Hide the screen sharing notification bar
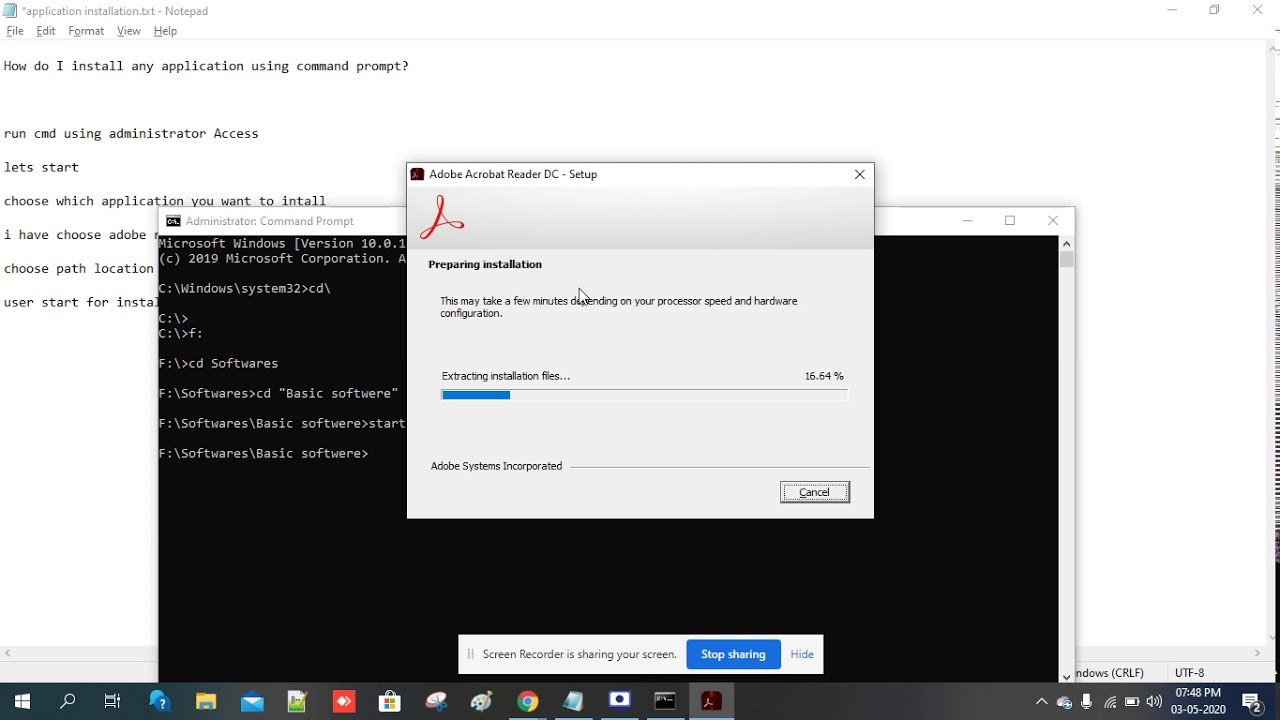The height and width of the screenshot is (720, 1280). click(x=802, y=654)
